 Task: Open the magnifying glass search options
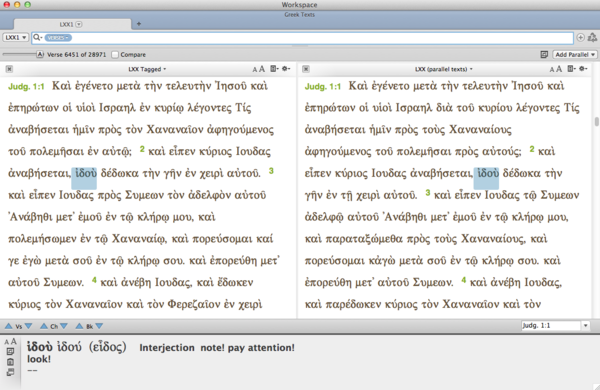tap(38, 38)
